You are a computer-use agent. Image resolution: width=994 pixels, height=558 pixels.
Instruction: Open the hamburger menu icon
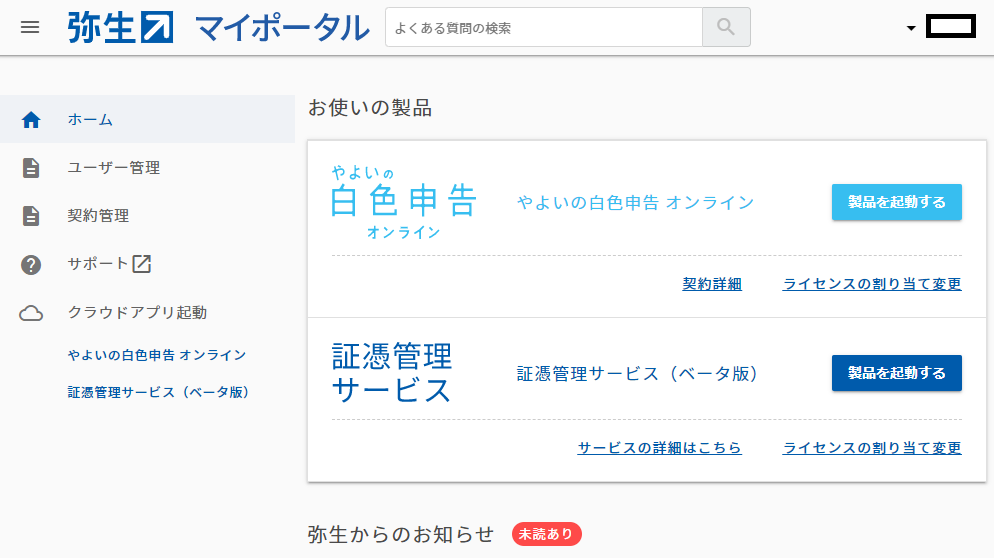30,27
